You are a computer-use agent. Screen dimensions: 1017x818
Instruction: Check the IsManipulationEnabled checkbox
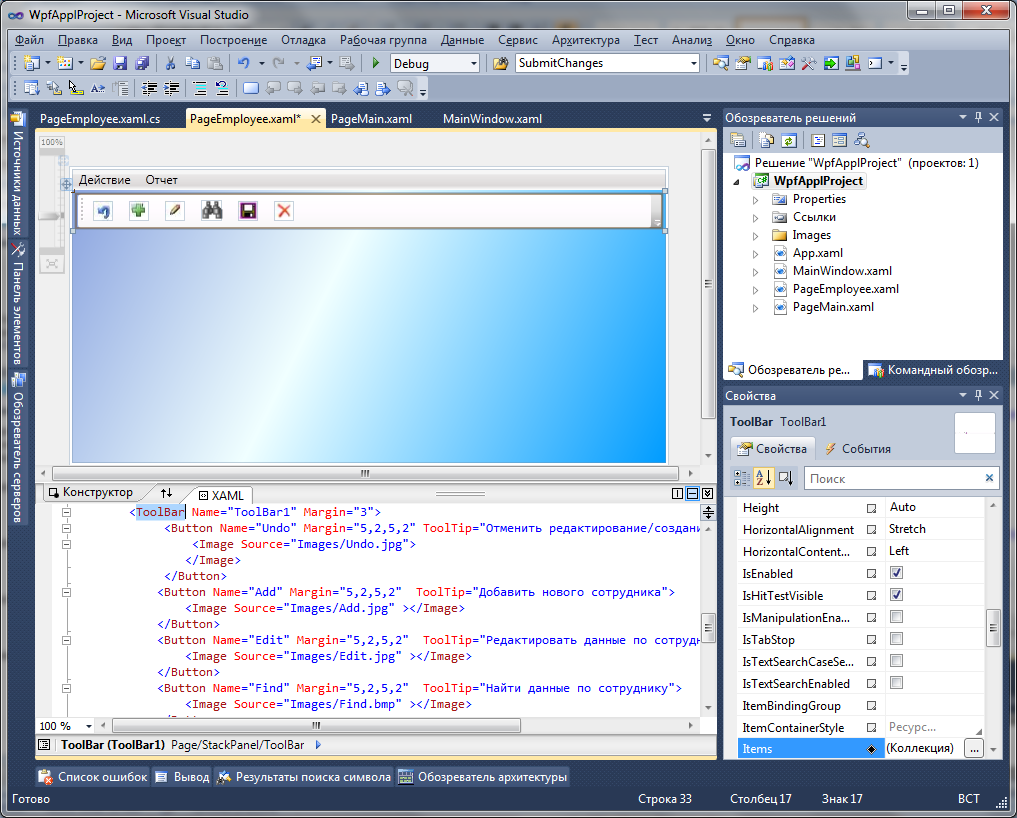896,617
